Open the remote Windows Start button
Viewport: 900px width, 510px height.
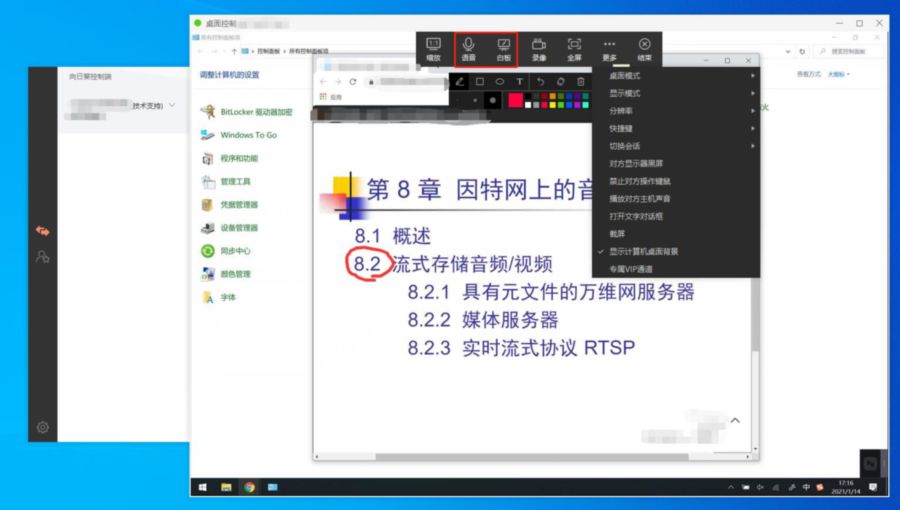tap(203, 487)
